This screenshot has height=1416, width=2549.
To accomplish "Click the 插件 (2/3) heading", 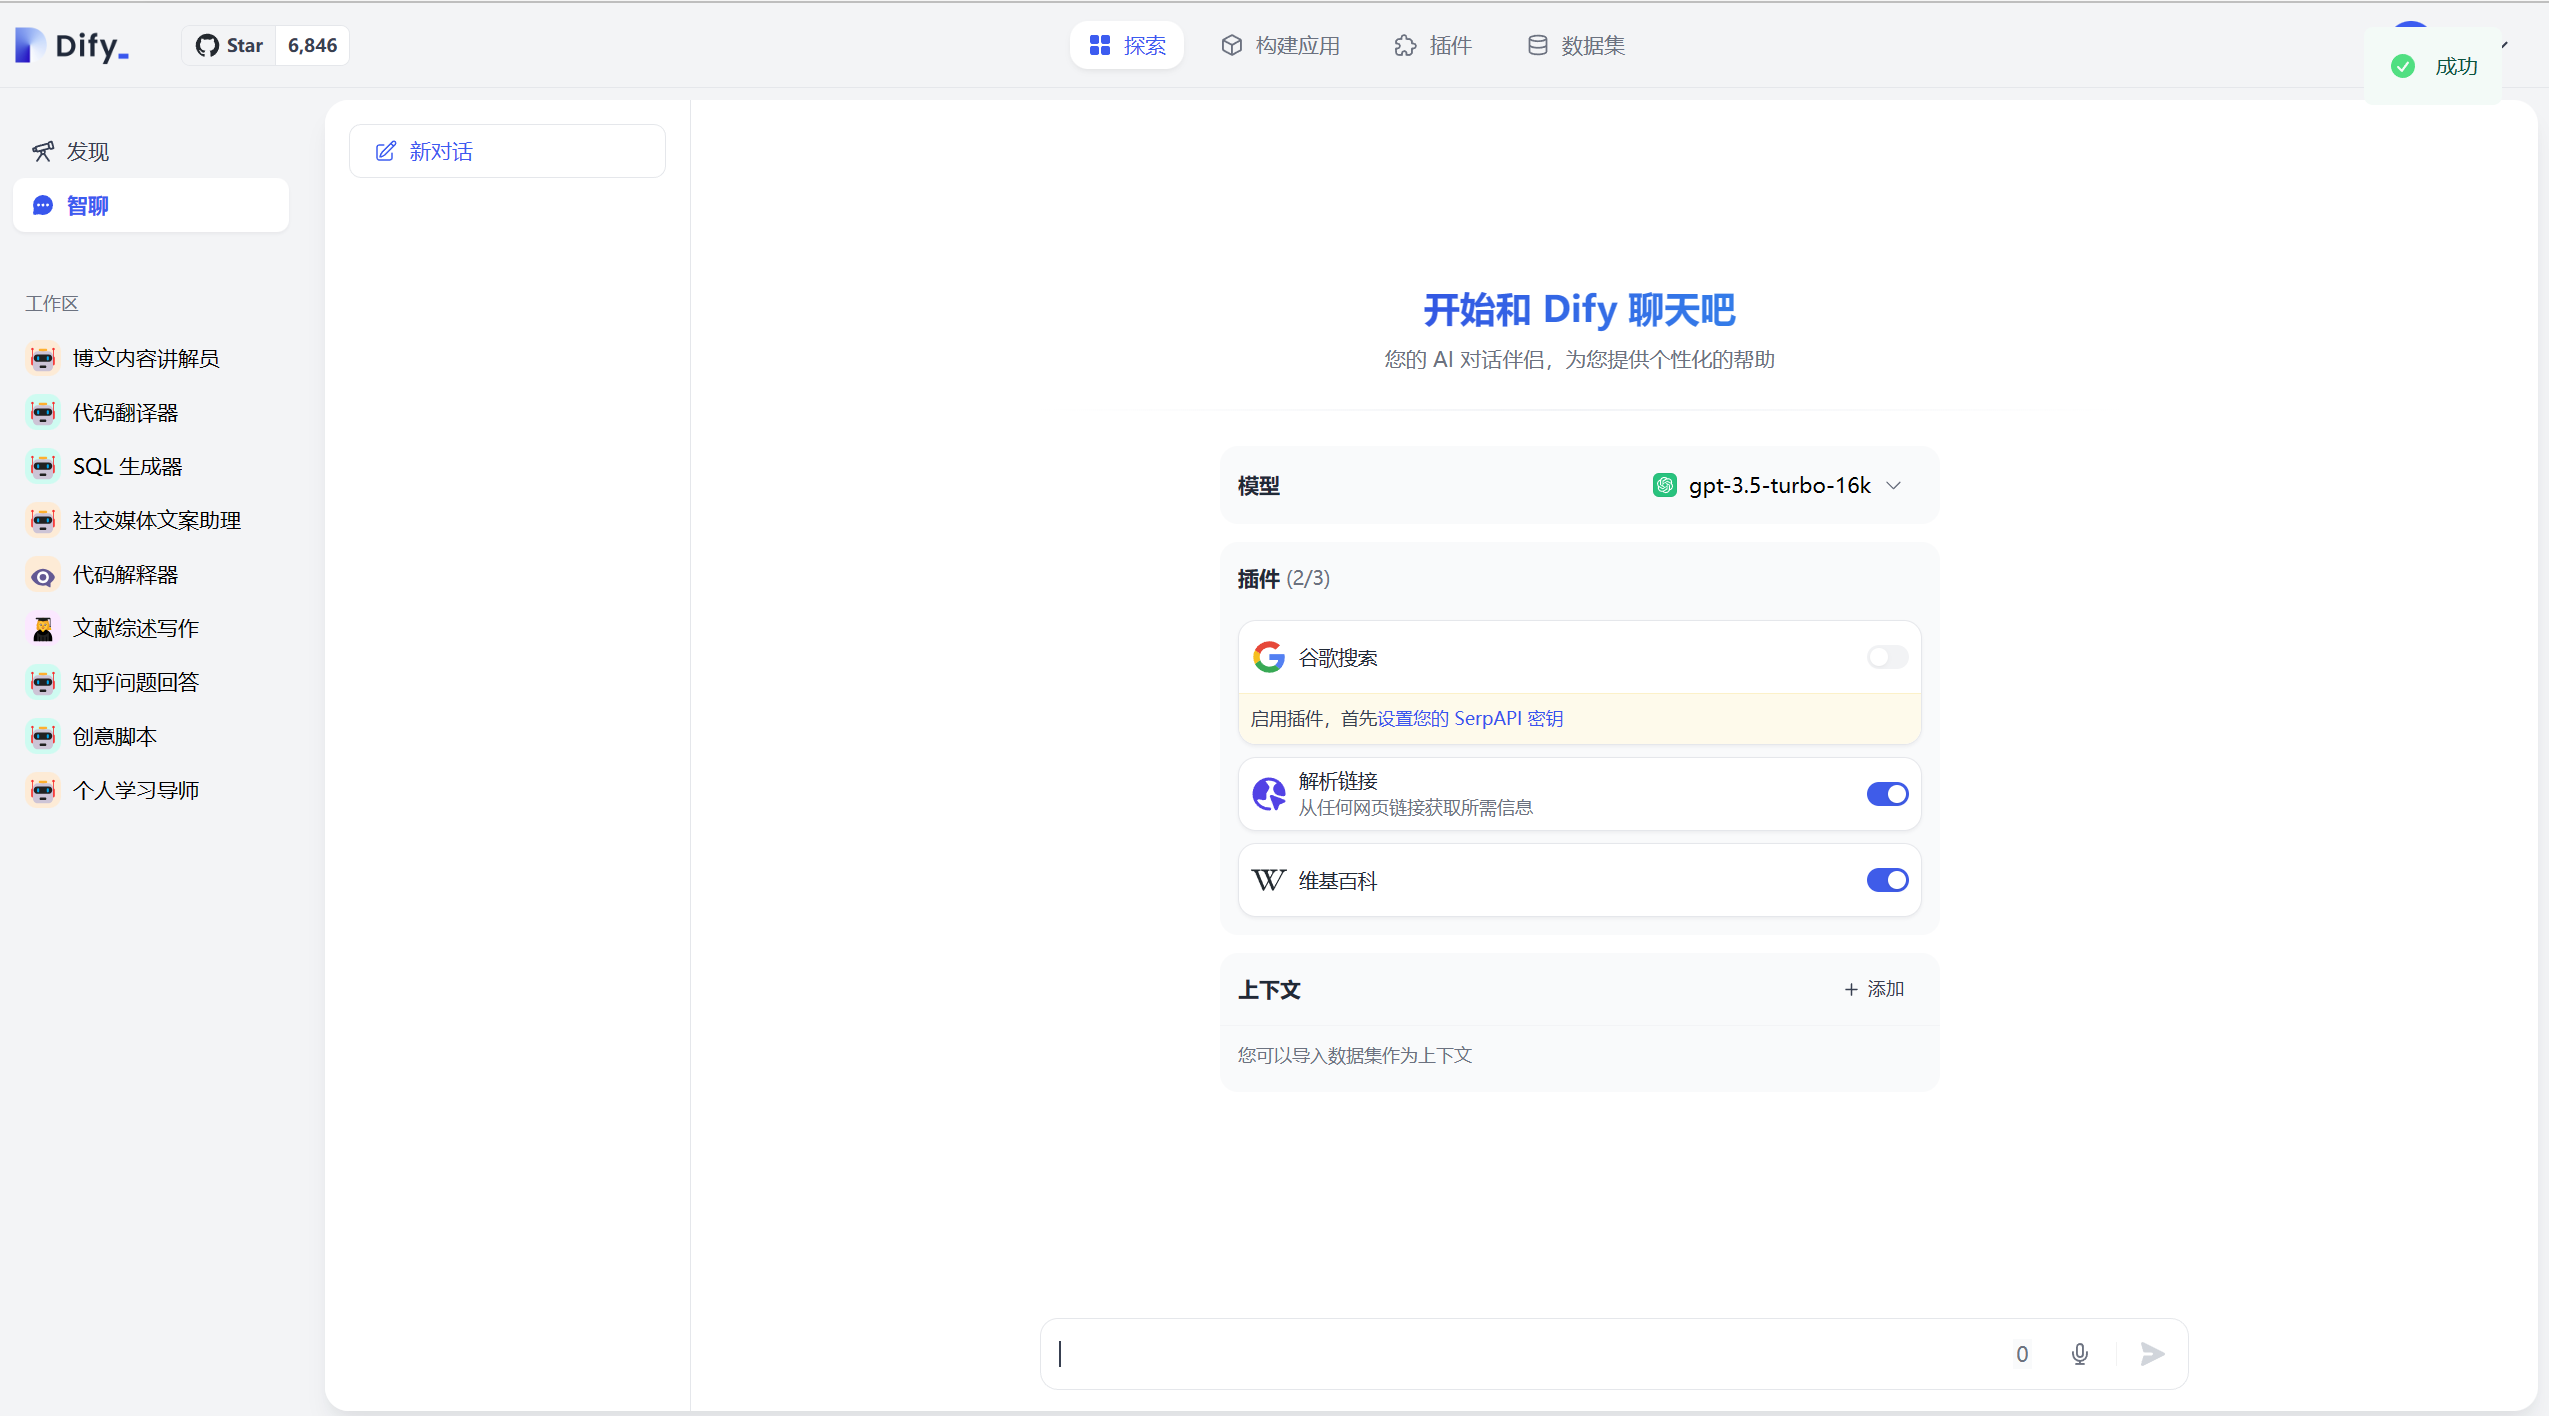I will pyautogui.click(x=1284, y=578).
